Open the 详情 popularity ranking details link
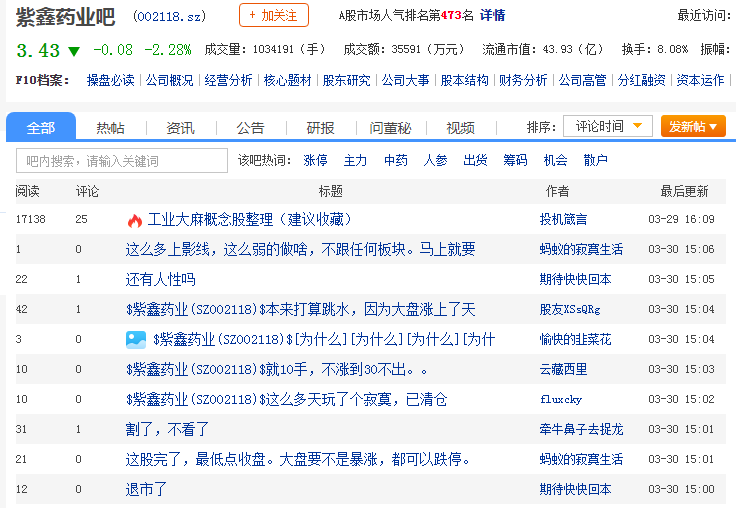 (492, 15)
